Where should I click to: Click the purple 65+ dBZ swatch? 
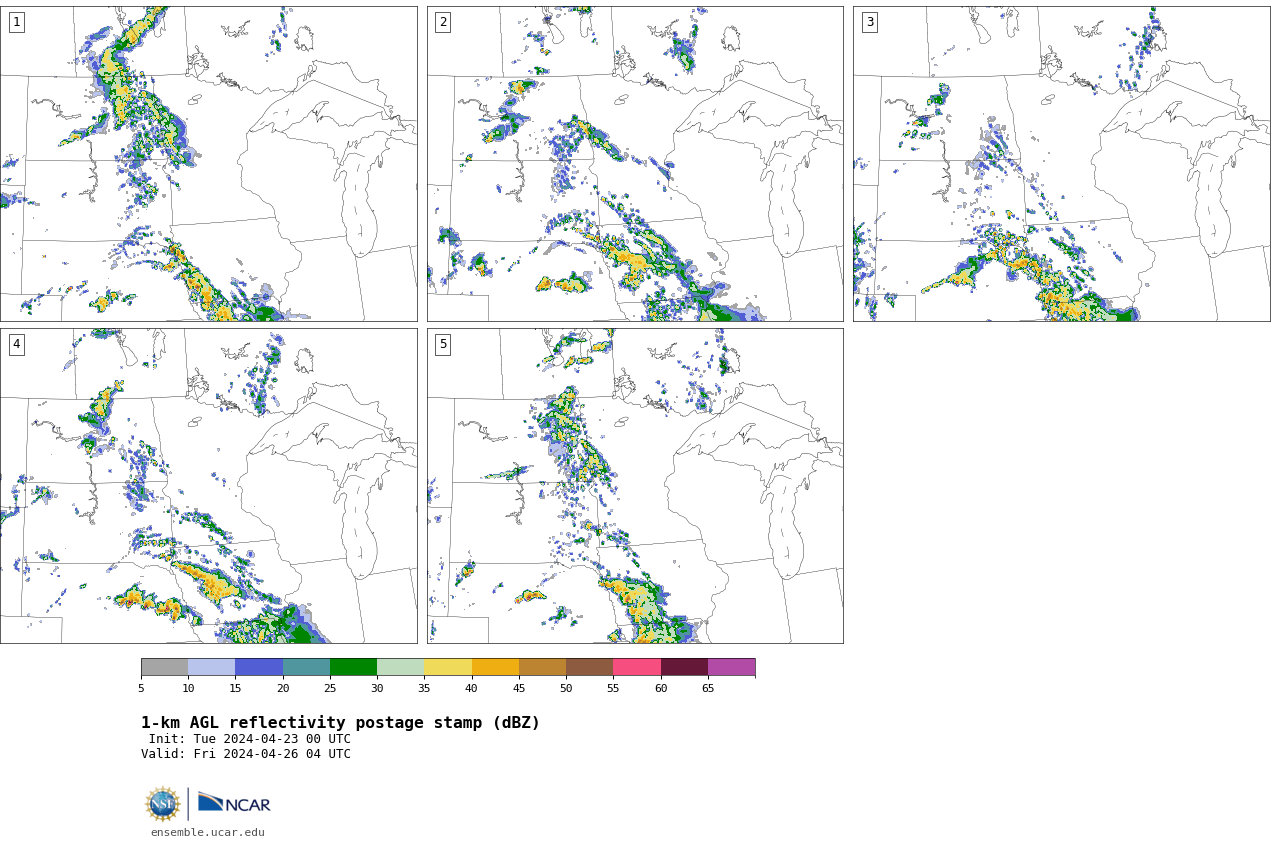[x=731, y=667]
